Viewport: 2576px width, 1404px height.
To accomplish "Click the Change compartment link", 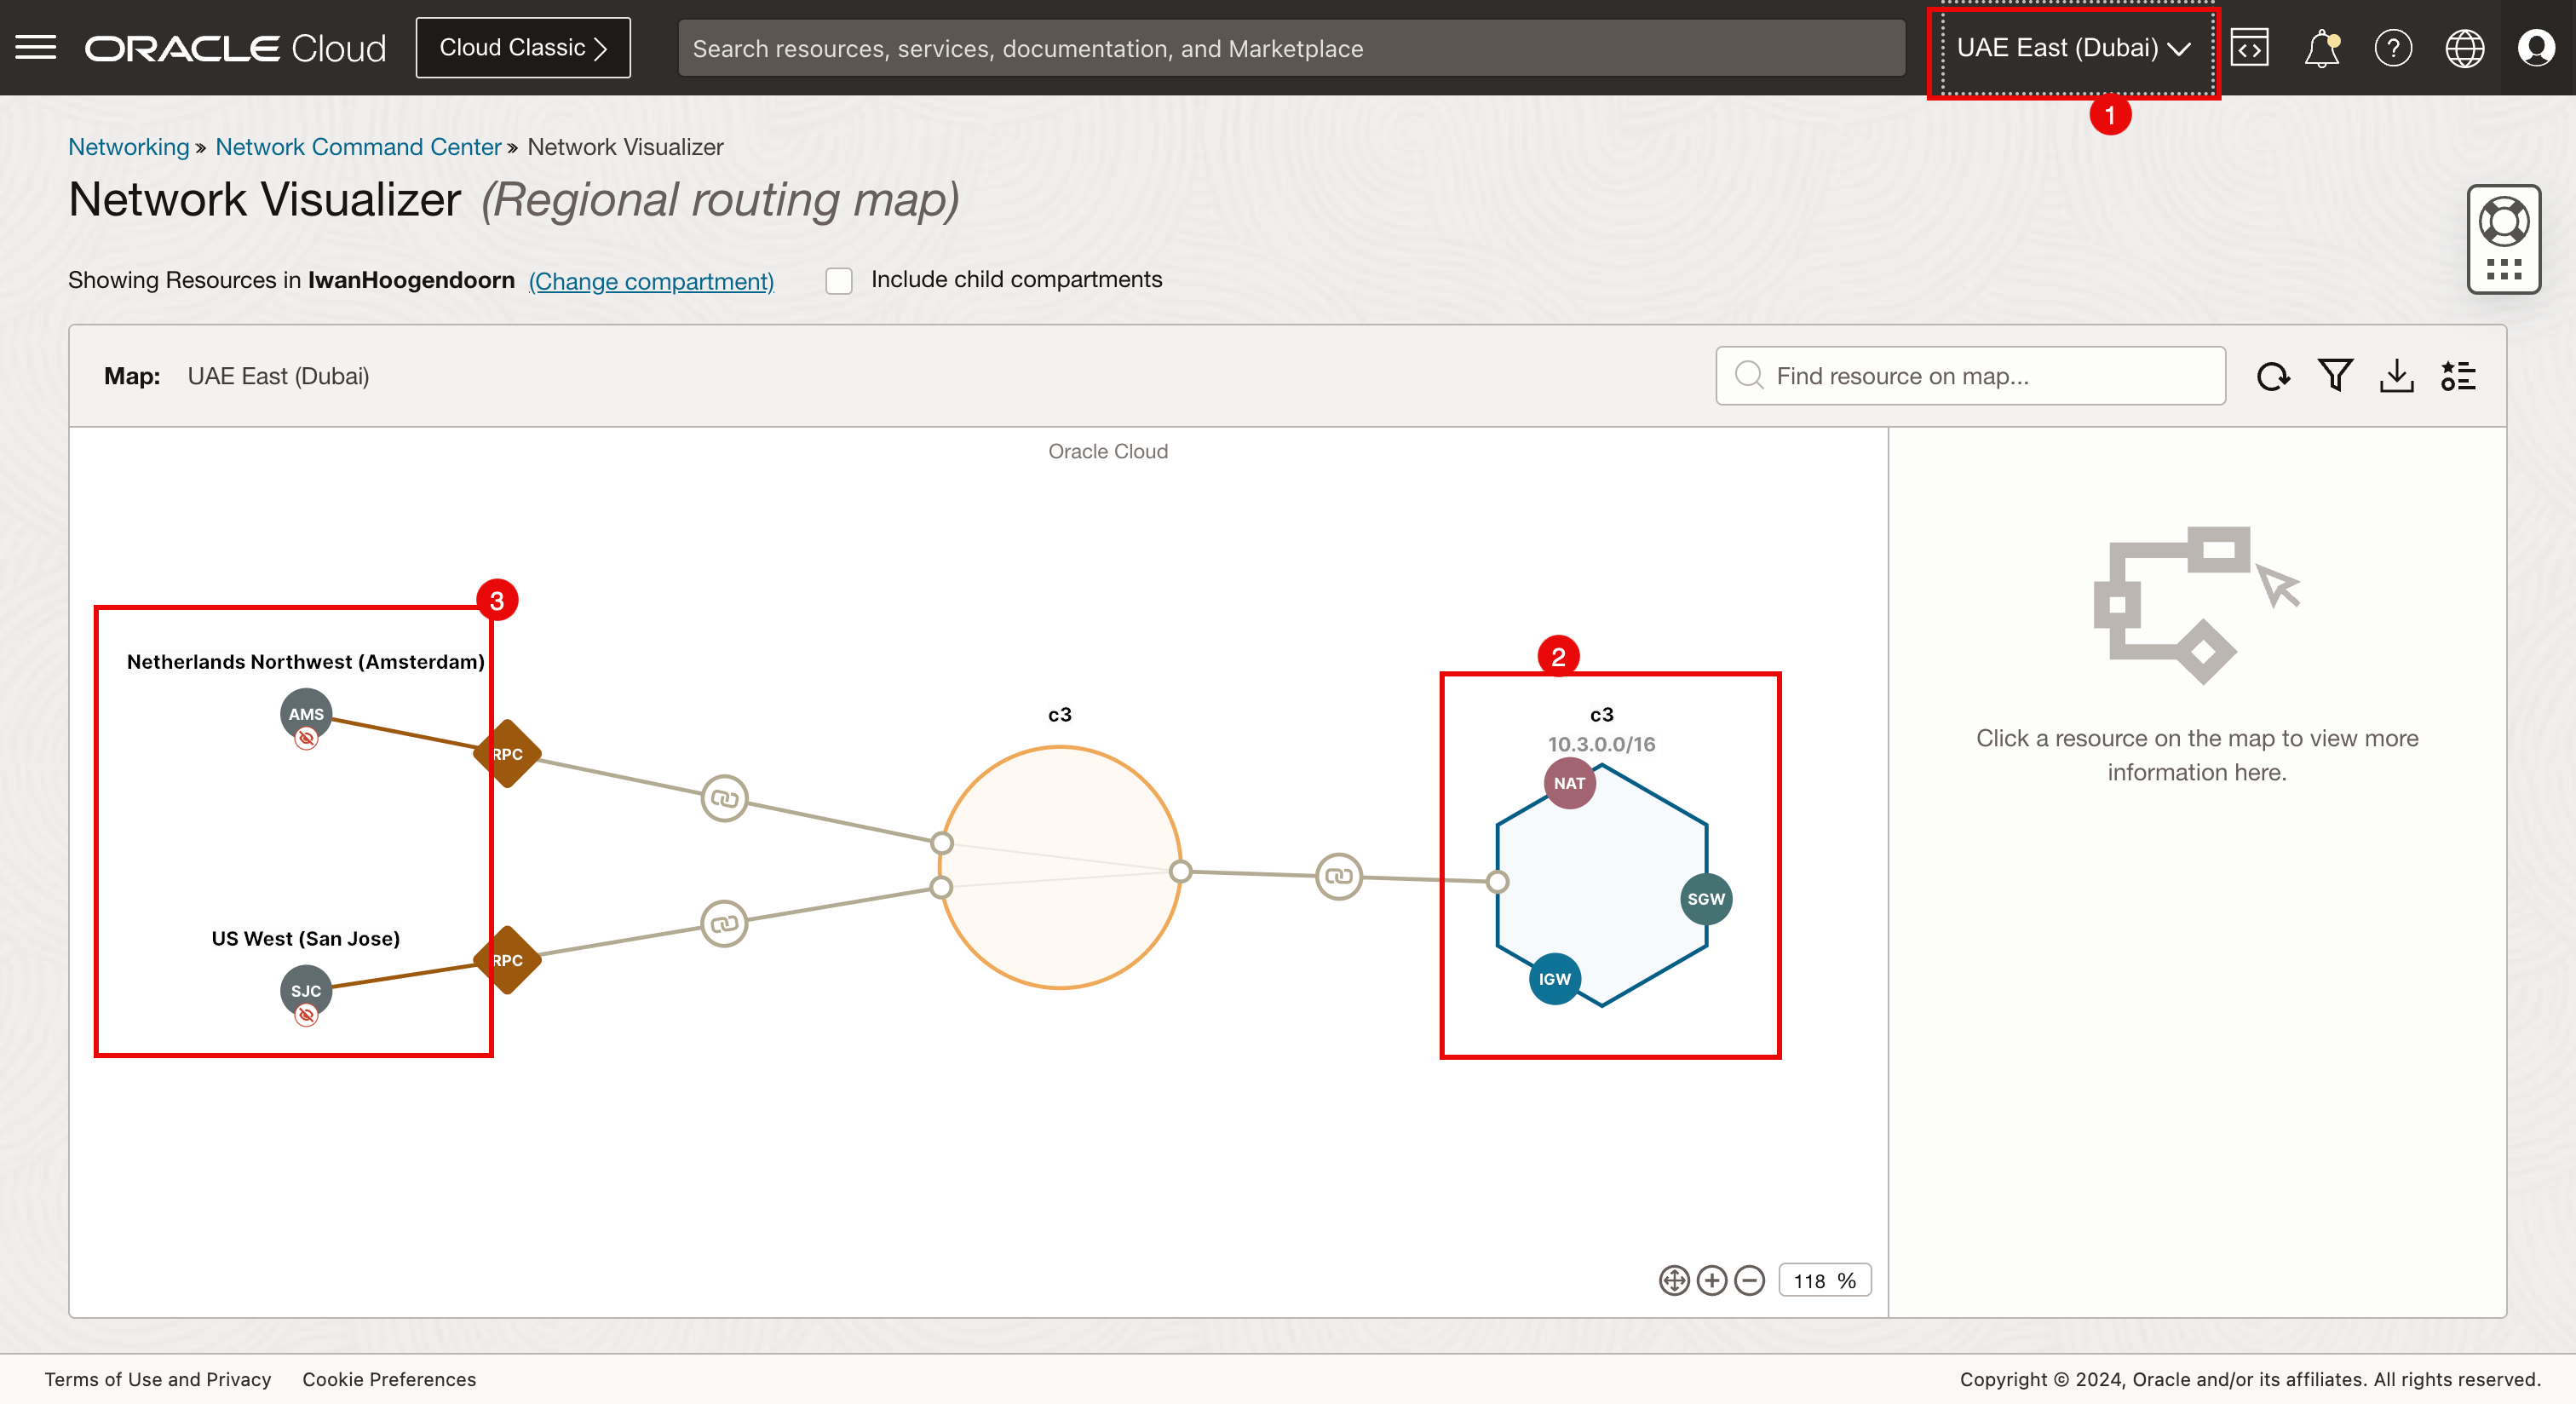I will [651, 281].
